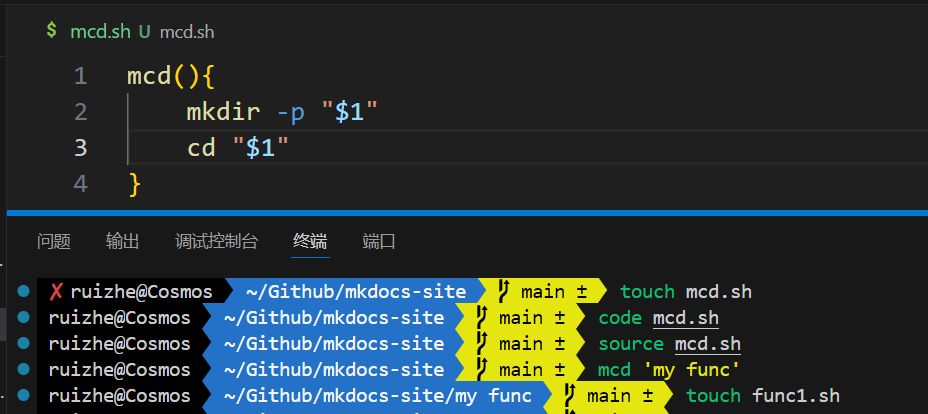Click line number 3 in the editor gutter
928x414 pixels.
coord(80,148)
